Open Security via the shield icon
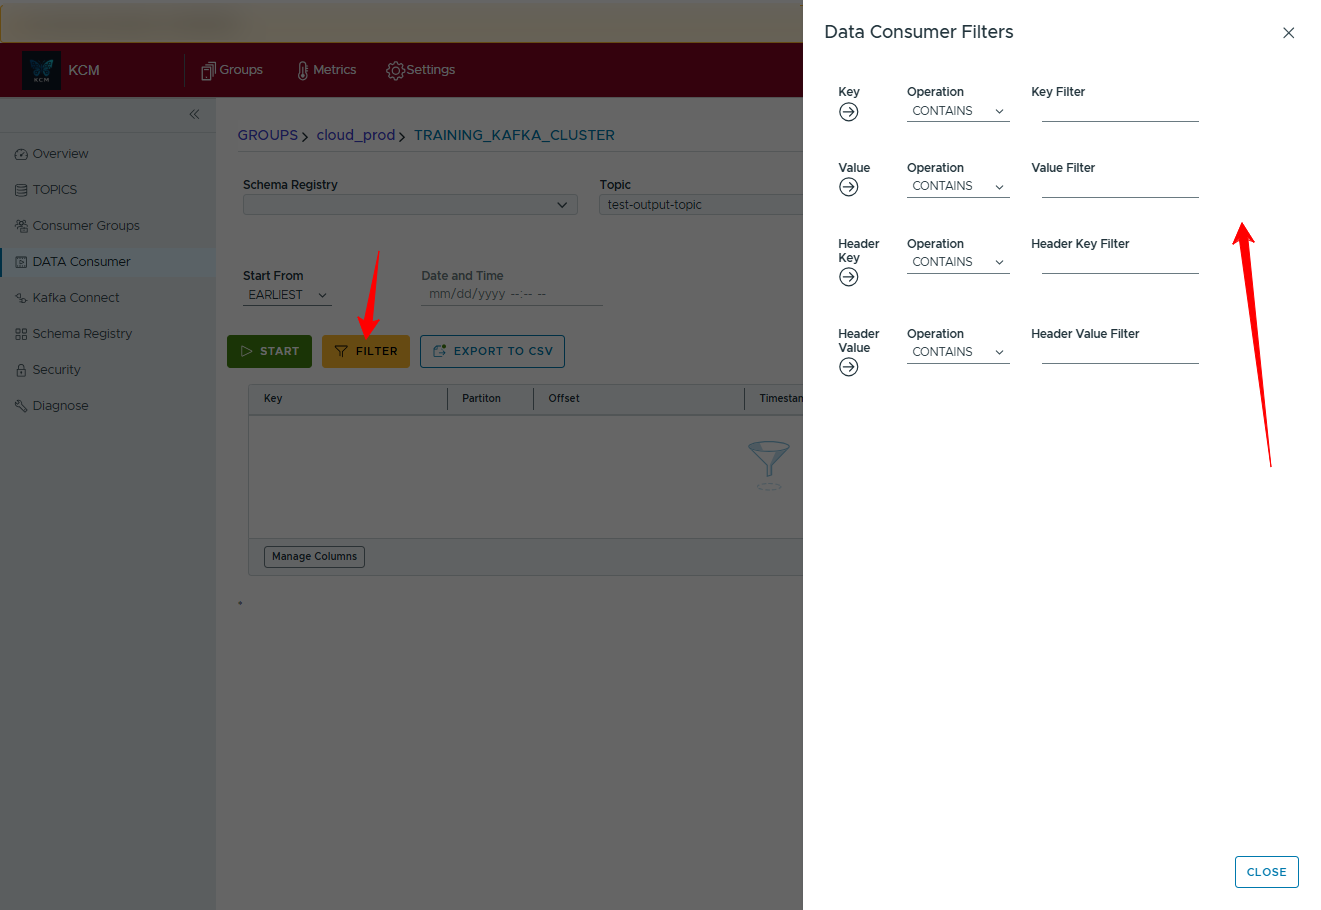 coord(22,369)
